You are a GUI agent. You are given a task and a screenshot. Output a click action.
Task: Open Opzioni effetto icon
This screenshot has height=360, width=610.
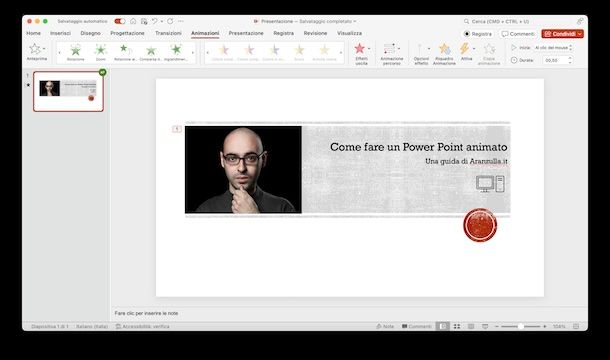419,49
